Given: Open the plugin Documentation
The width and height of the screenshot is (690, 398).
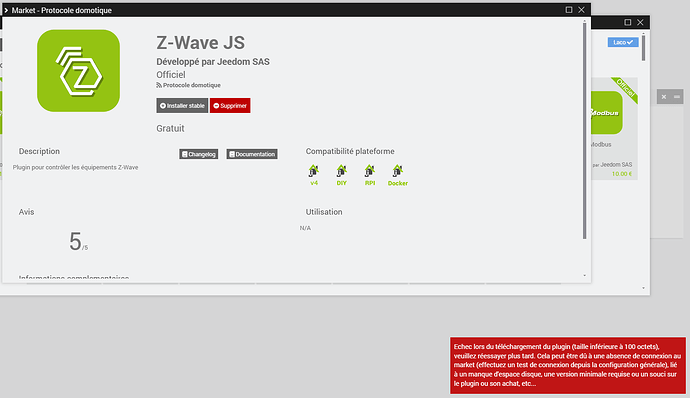Looking at the screenshot, I should [x=252, y=154].
